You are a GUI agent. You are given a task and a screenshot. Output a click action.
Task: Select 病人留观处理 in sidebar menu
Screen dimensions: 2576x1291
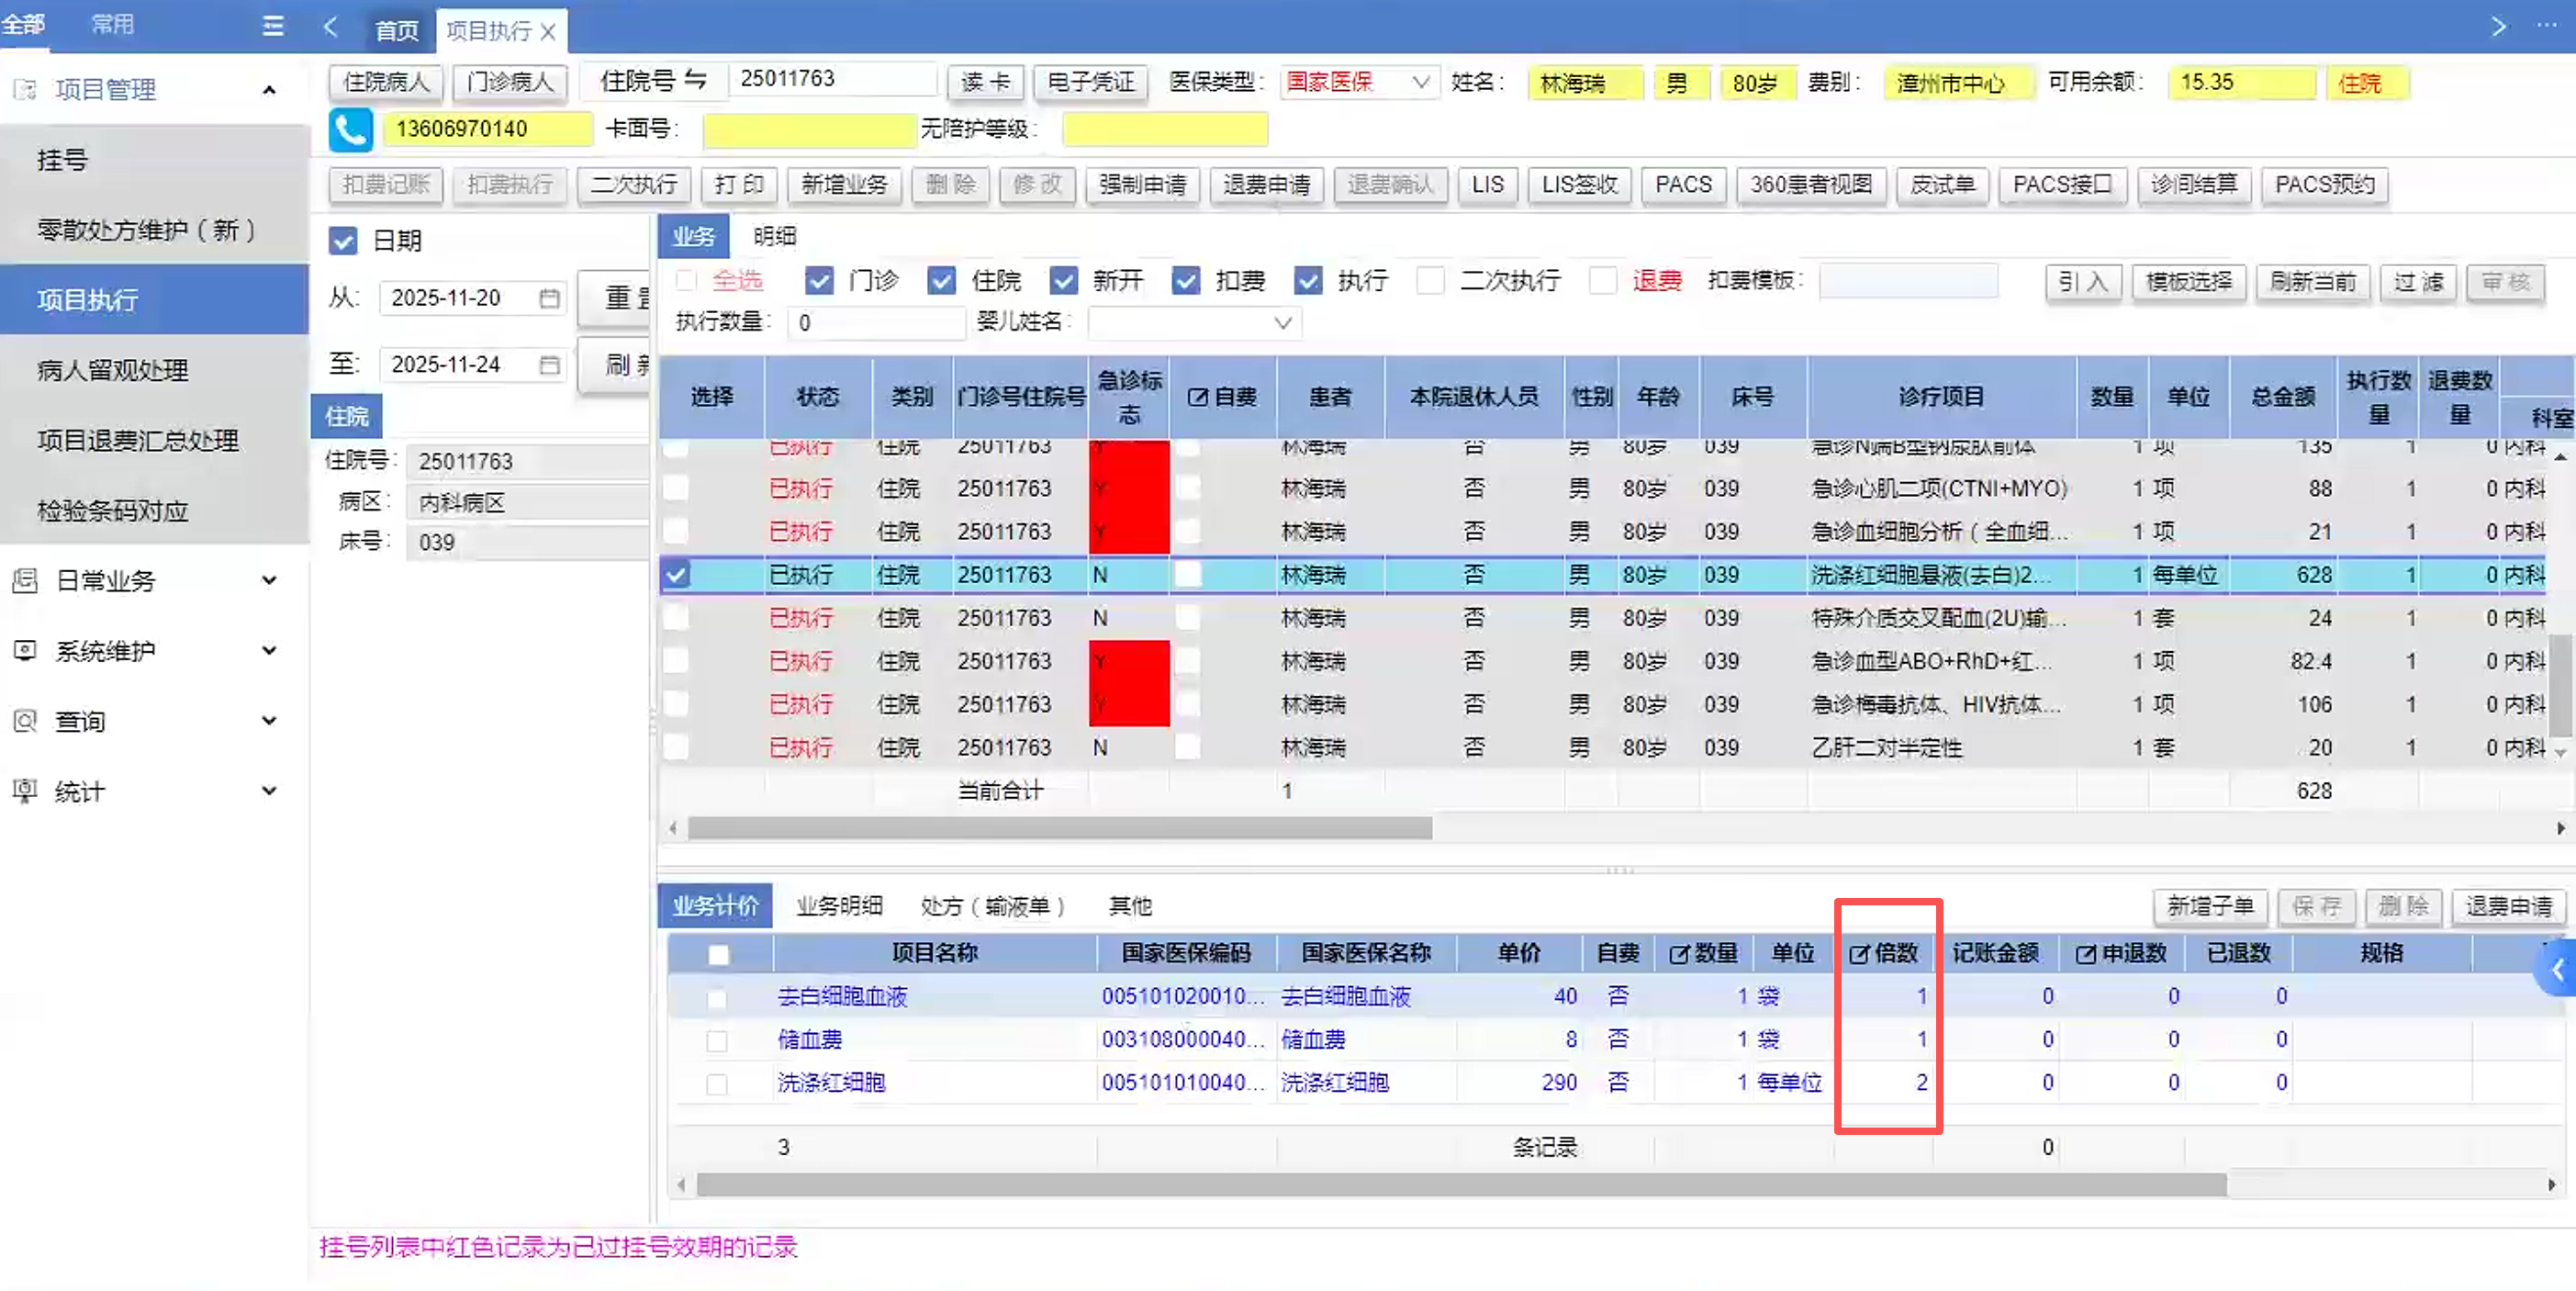112,371
